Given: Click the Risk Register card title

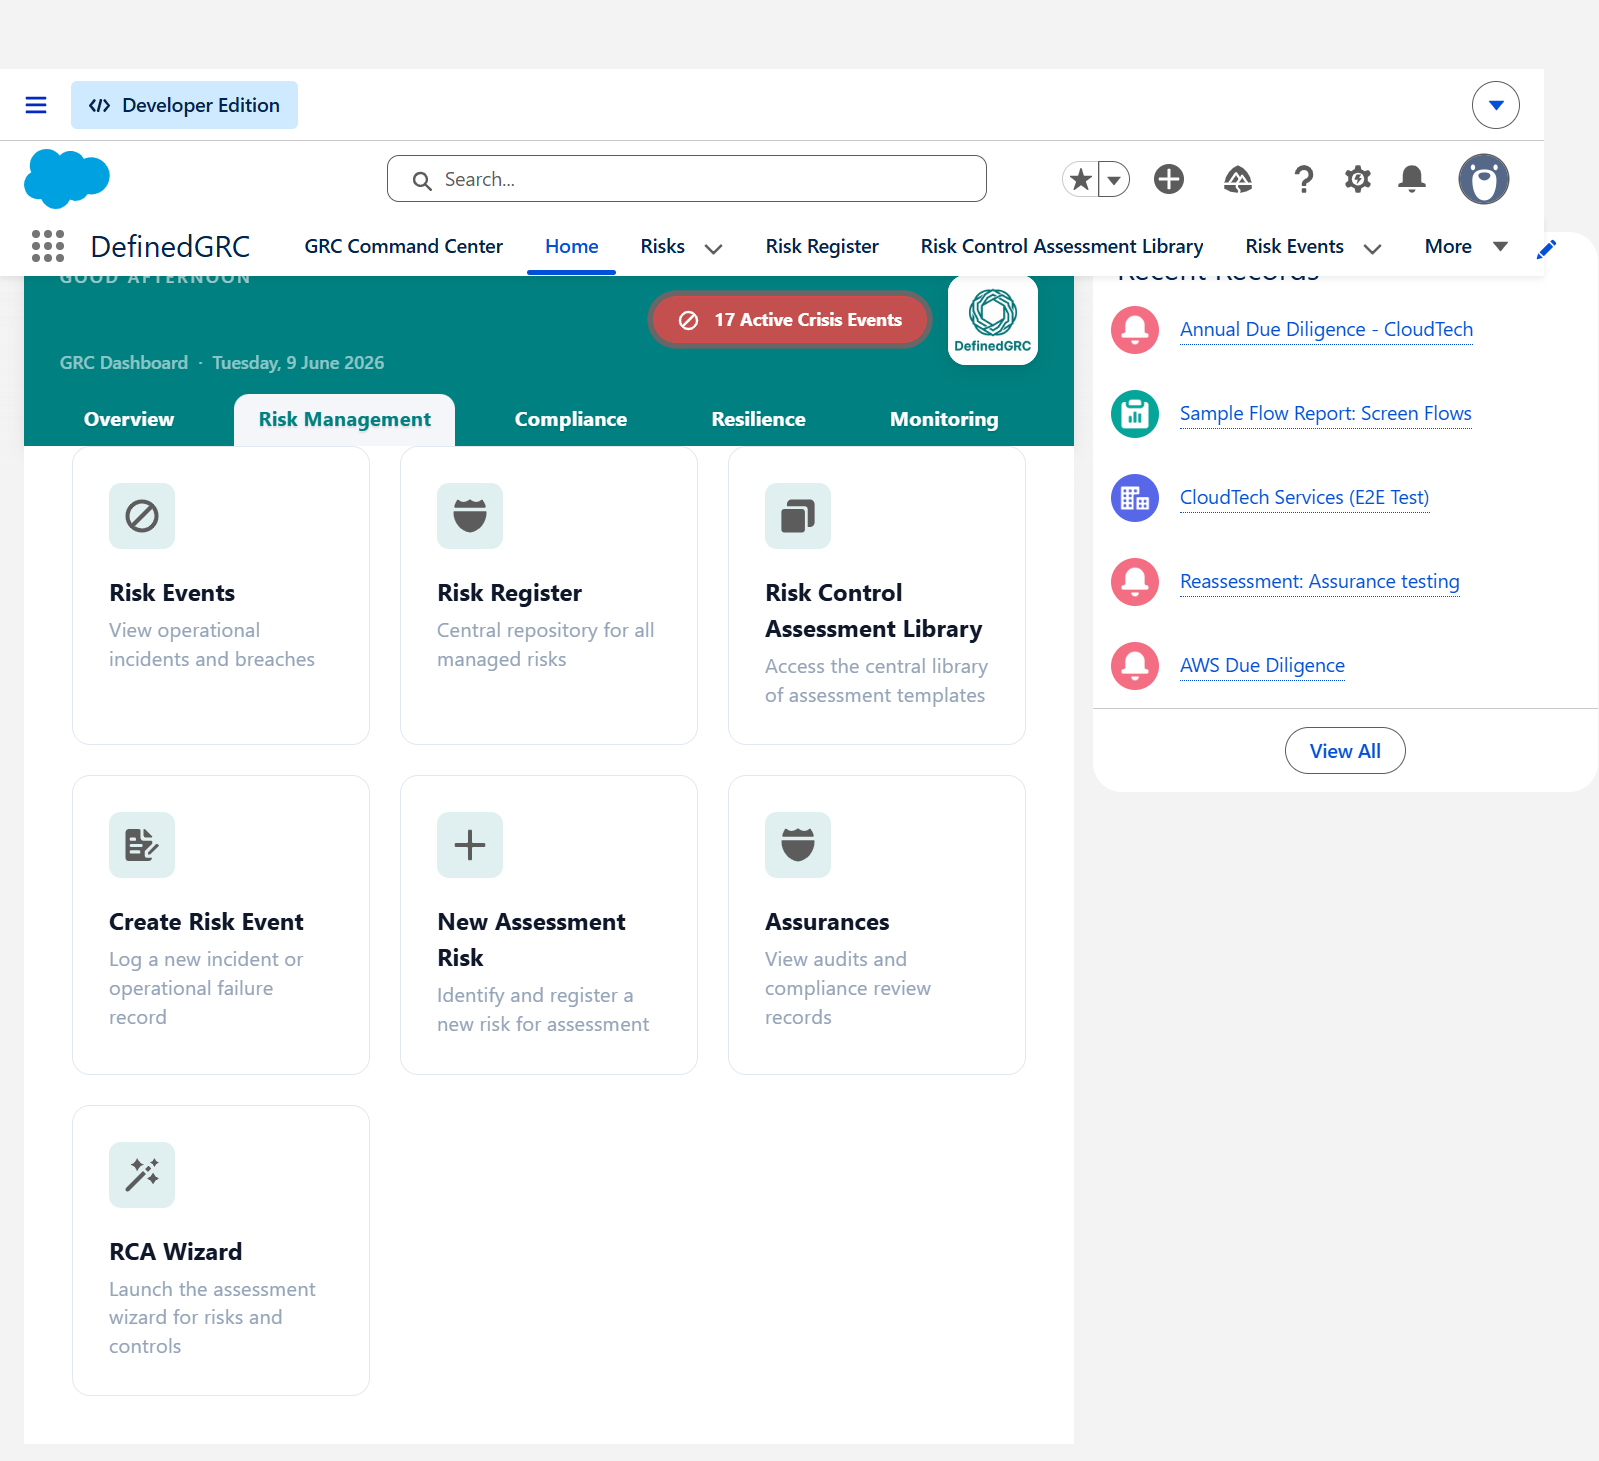Looking at the screenshot, I should coord(509,593).
